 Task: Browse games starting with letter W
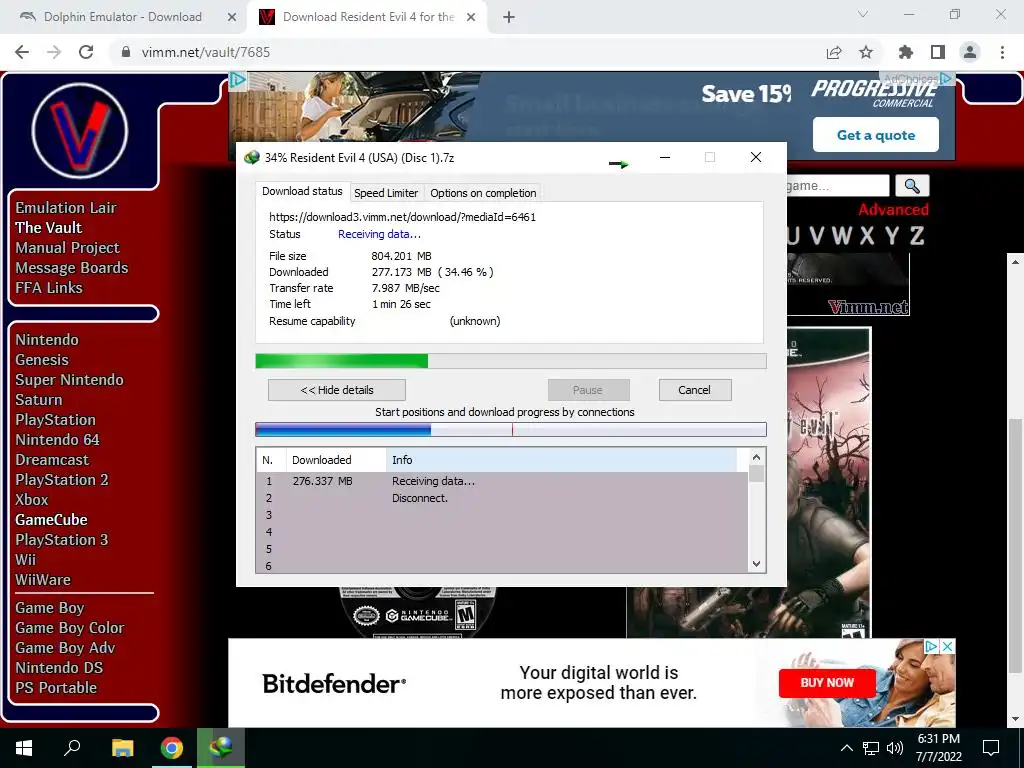(x=841, y=235)
